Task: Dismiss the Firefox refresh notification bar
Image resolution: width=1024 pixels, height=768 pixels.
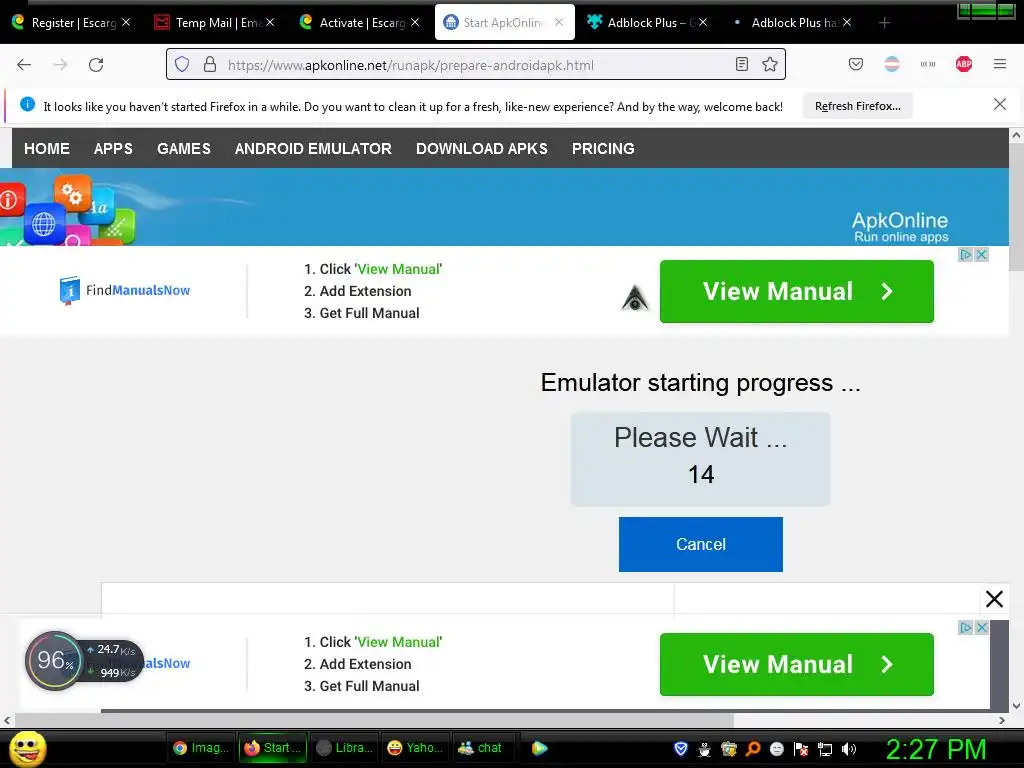Action: (x=1000, y=104)
